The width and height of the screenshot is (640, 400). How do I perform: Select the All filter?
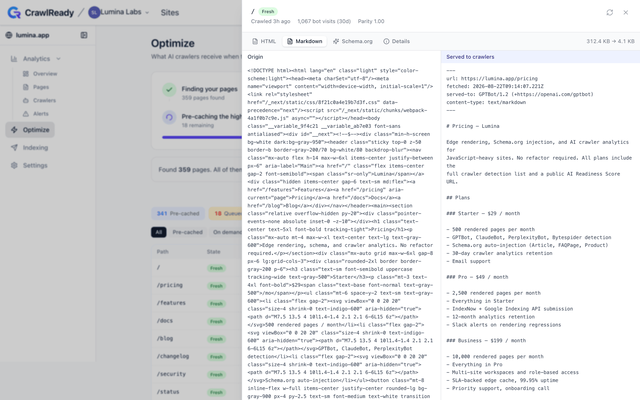pyautogui.click(x=158, y=232)
